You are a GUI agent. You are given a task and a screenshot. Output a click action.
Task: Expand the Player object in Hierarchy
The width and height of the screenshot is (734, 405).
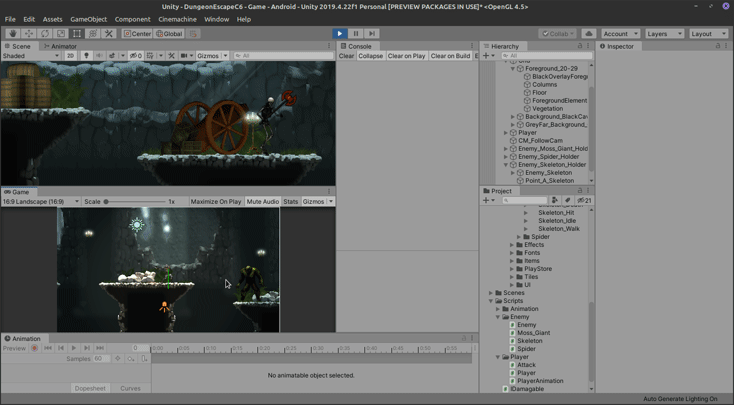click(506, 133)
